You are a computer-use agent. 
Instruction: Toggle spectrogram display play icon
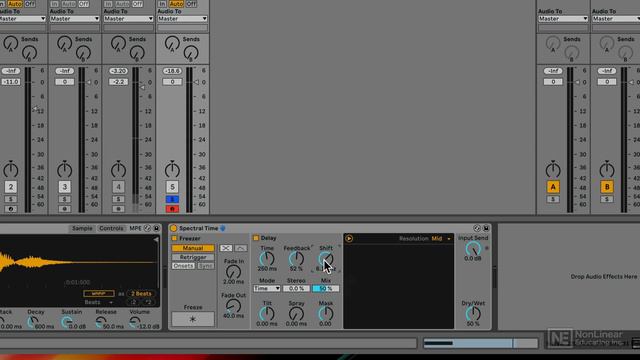click(x=349, y=238)
